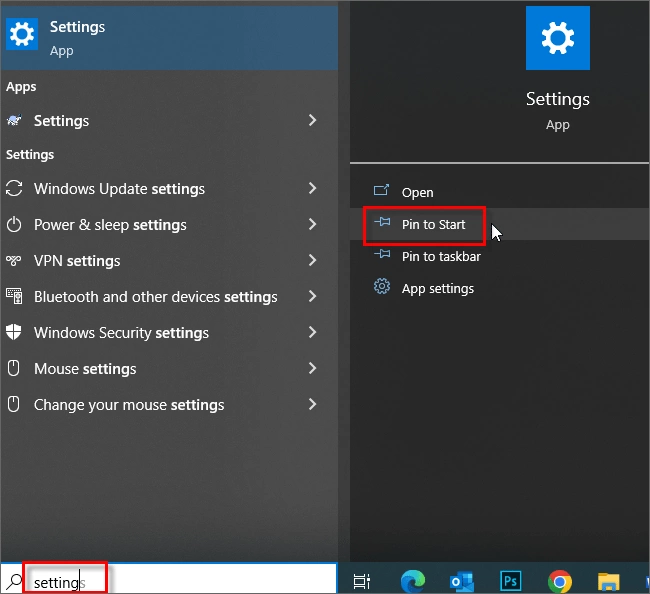Screen dimensions: 650x594
Task: Open the Settings app best match result
Action: click(x=169, y=38)
